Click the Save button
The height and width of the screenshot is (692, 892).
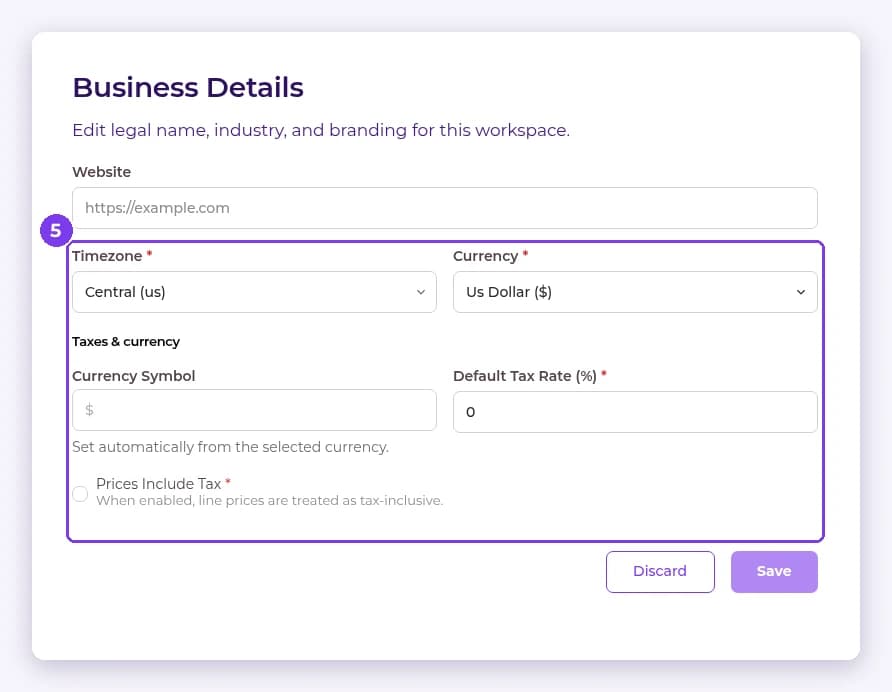click(x=774, y=571)
